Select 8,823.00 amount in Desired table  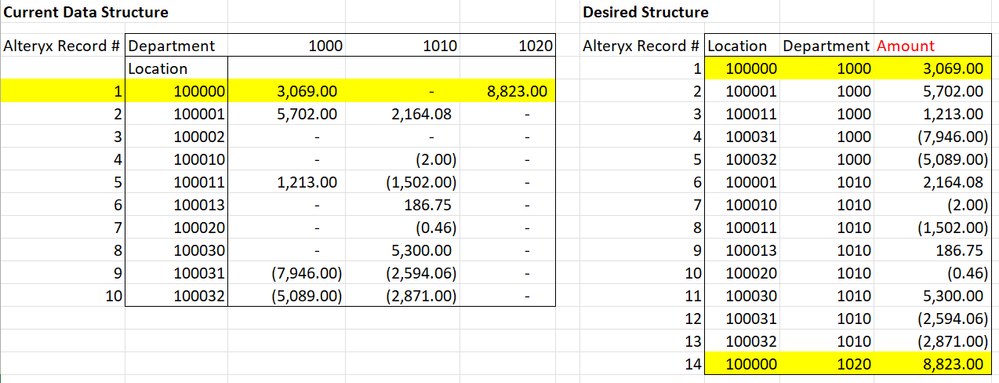952,365
